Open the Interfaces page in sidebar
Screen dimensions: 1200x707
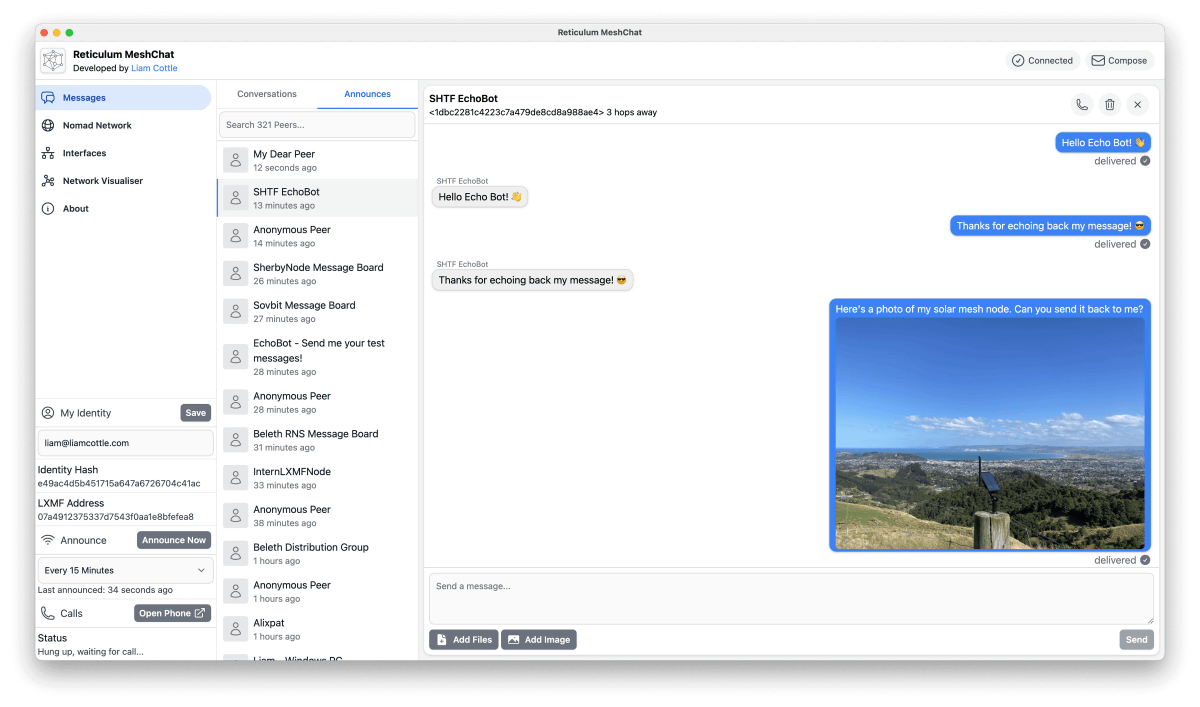click(84, 153)
